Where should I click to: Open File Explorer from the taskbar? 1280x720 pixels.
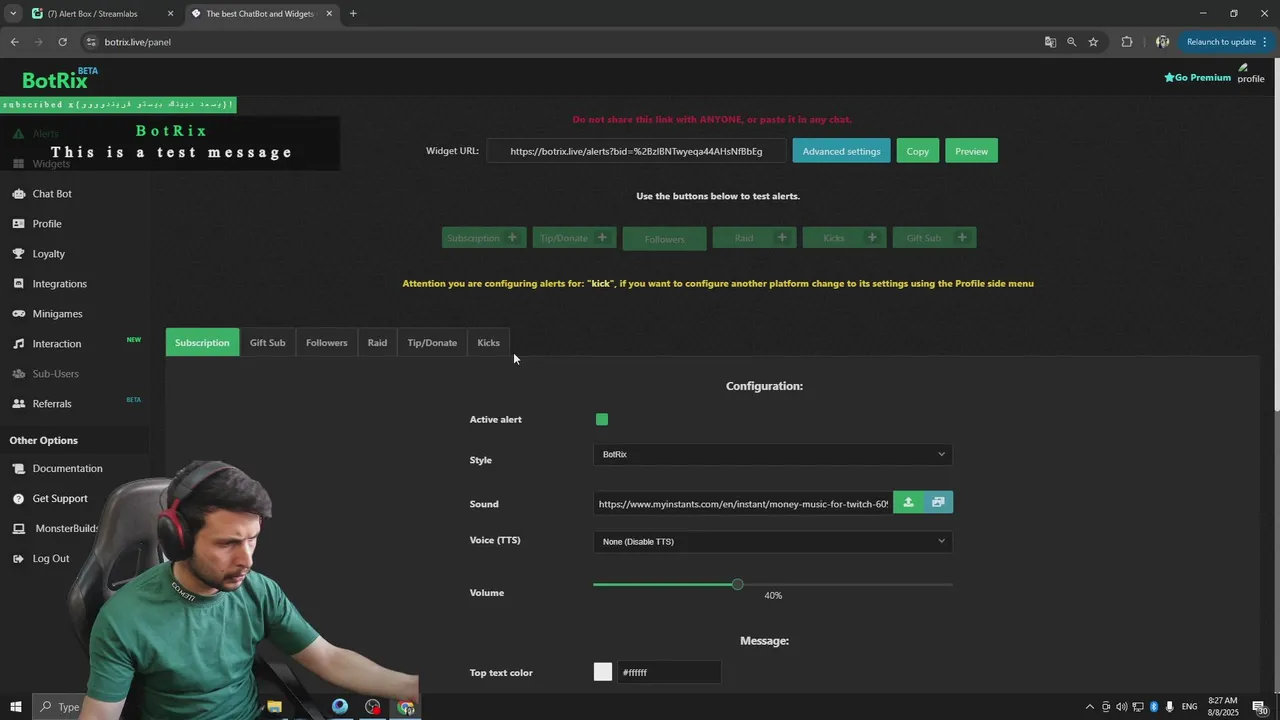coord(274,707)
